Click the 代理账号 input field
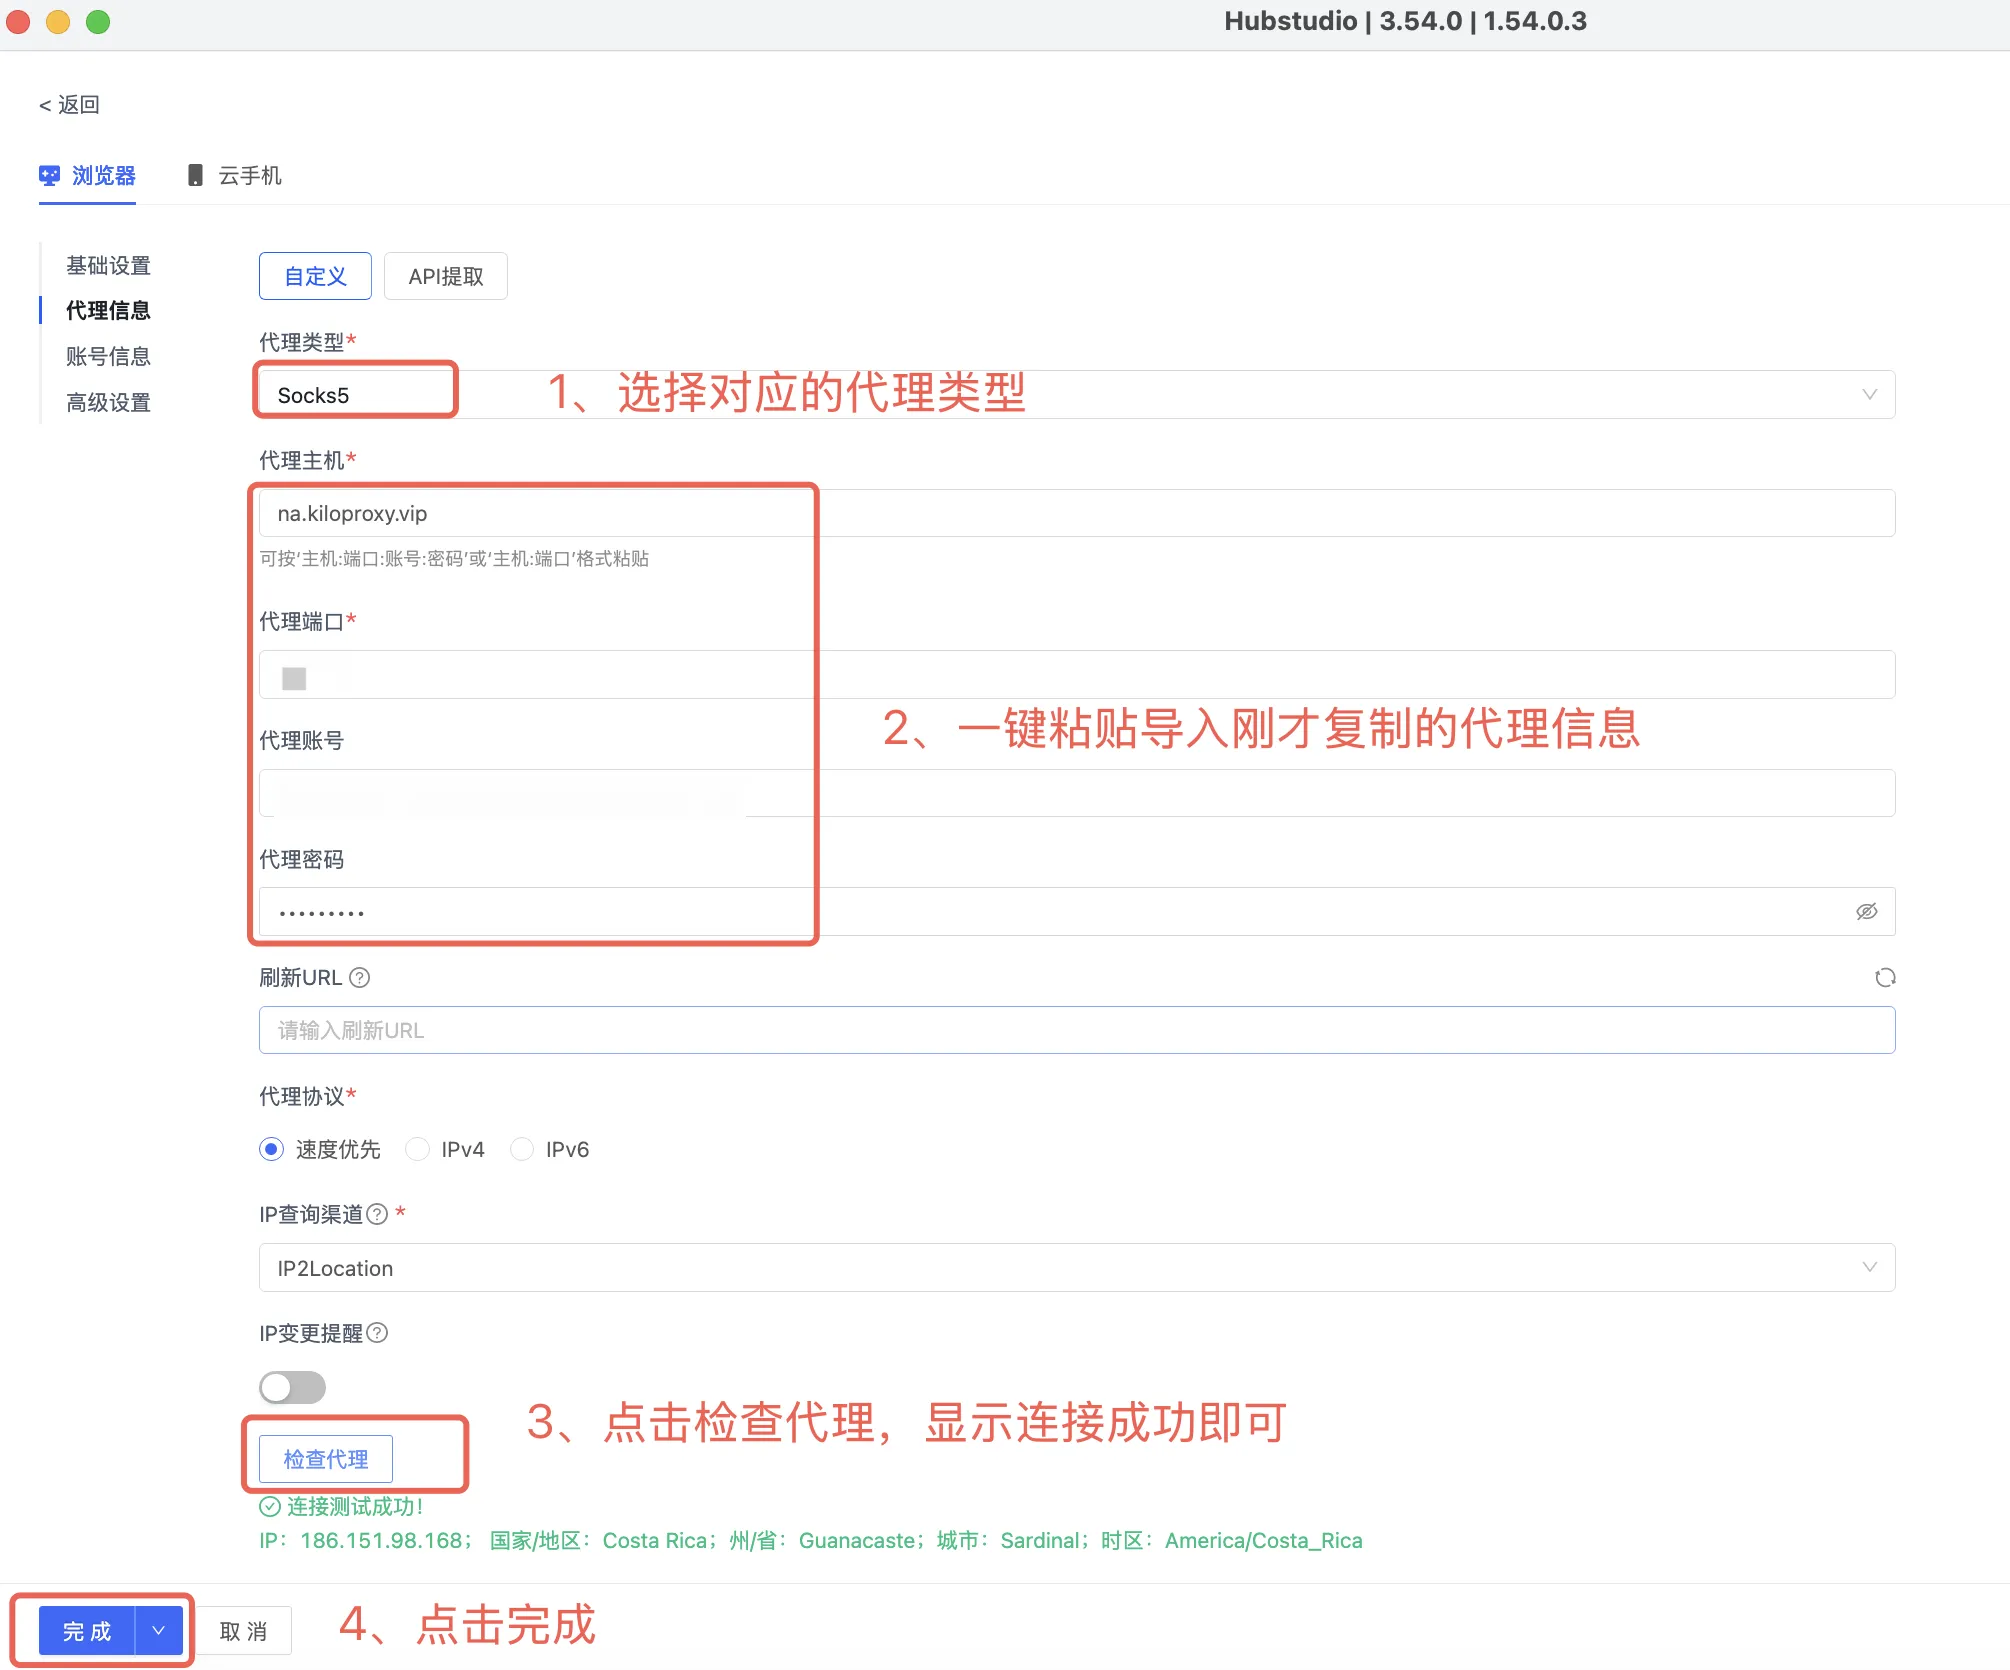Image resolution: width=2010 pixels, height=1670 pixels. pyautogui.click(x=1077, y=793)
